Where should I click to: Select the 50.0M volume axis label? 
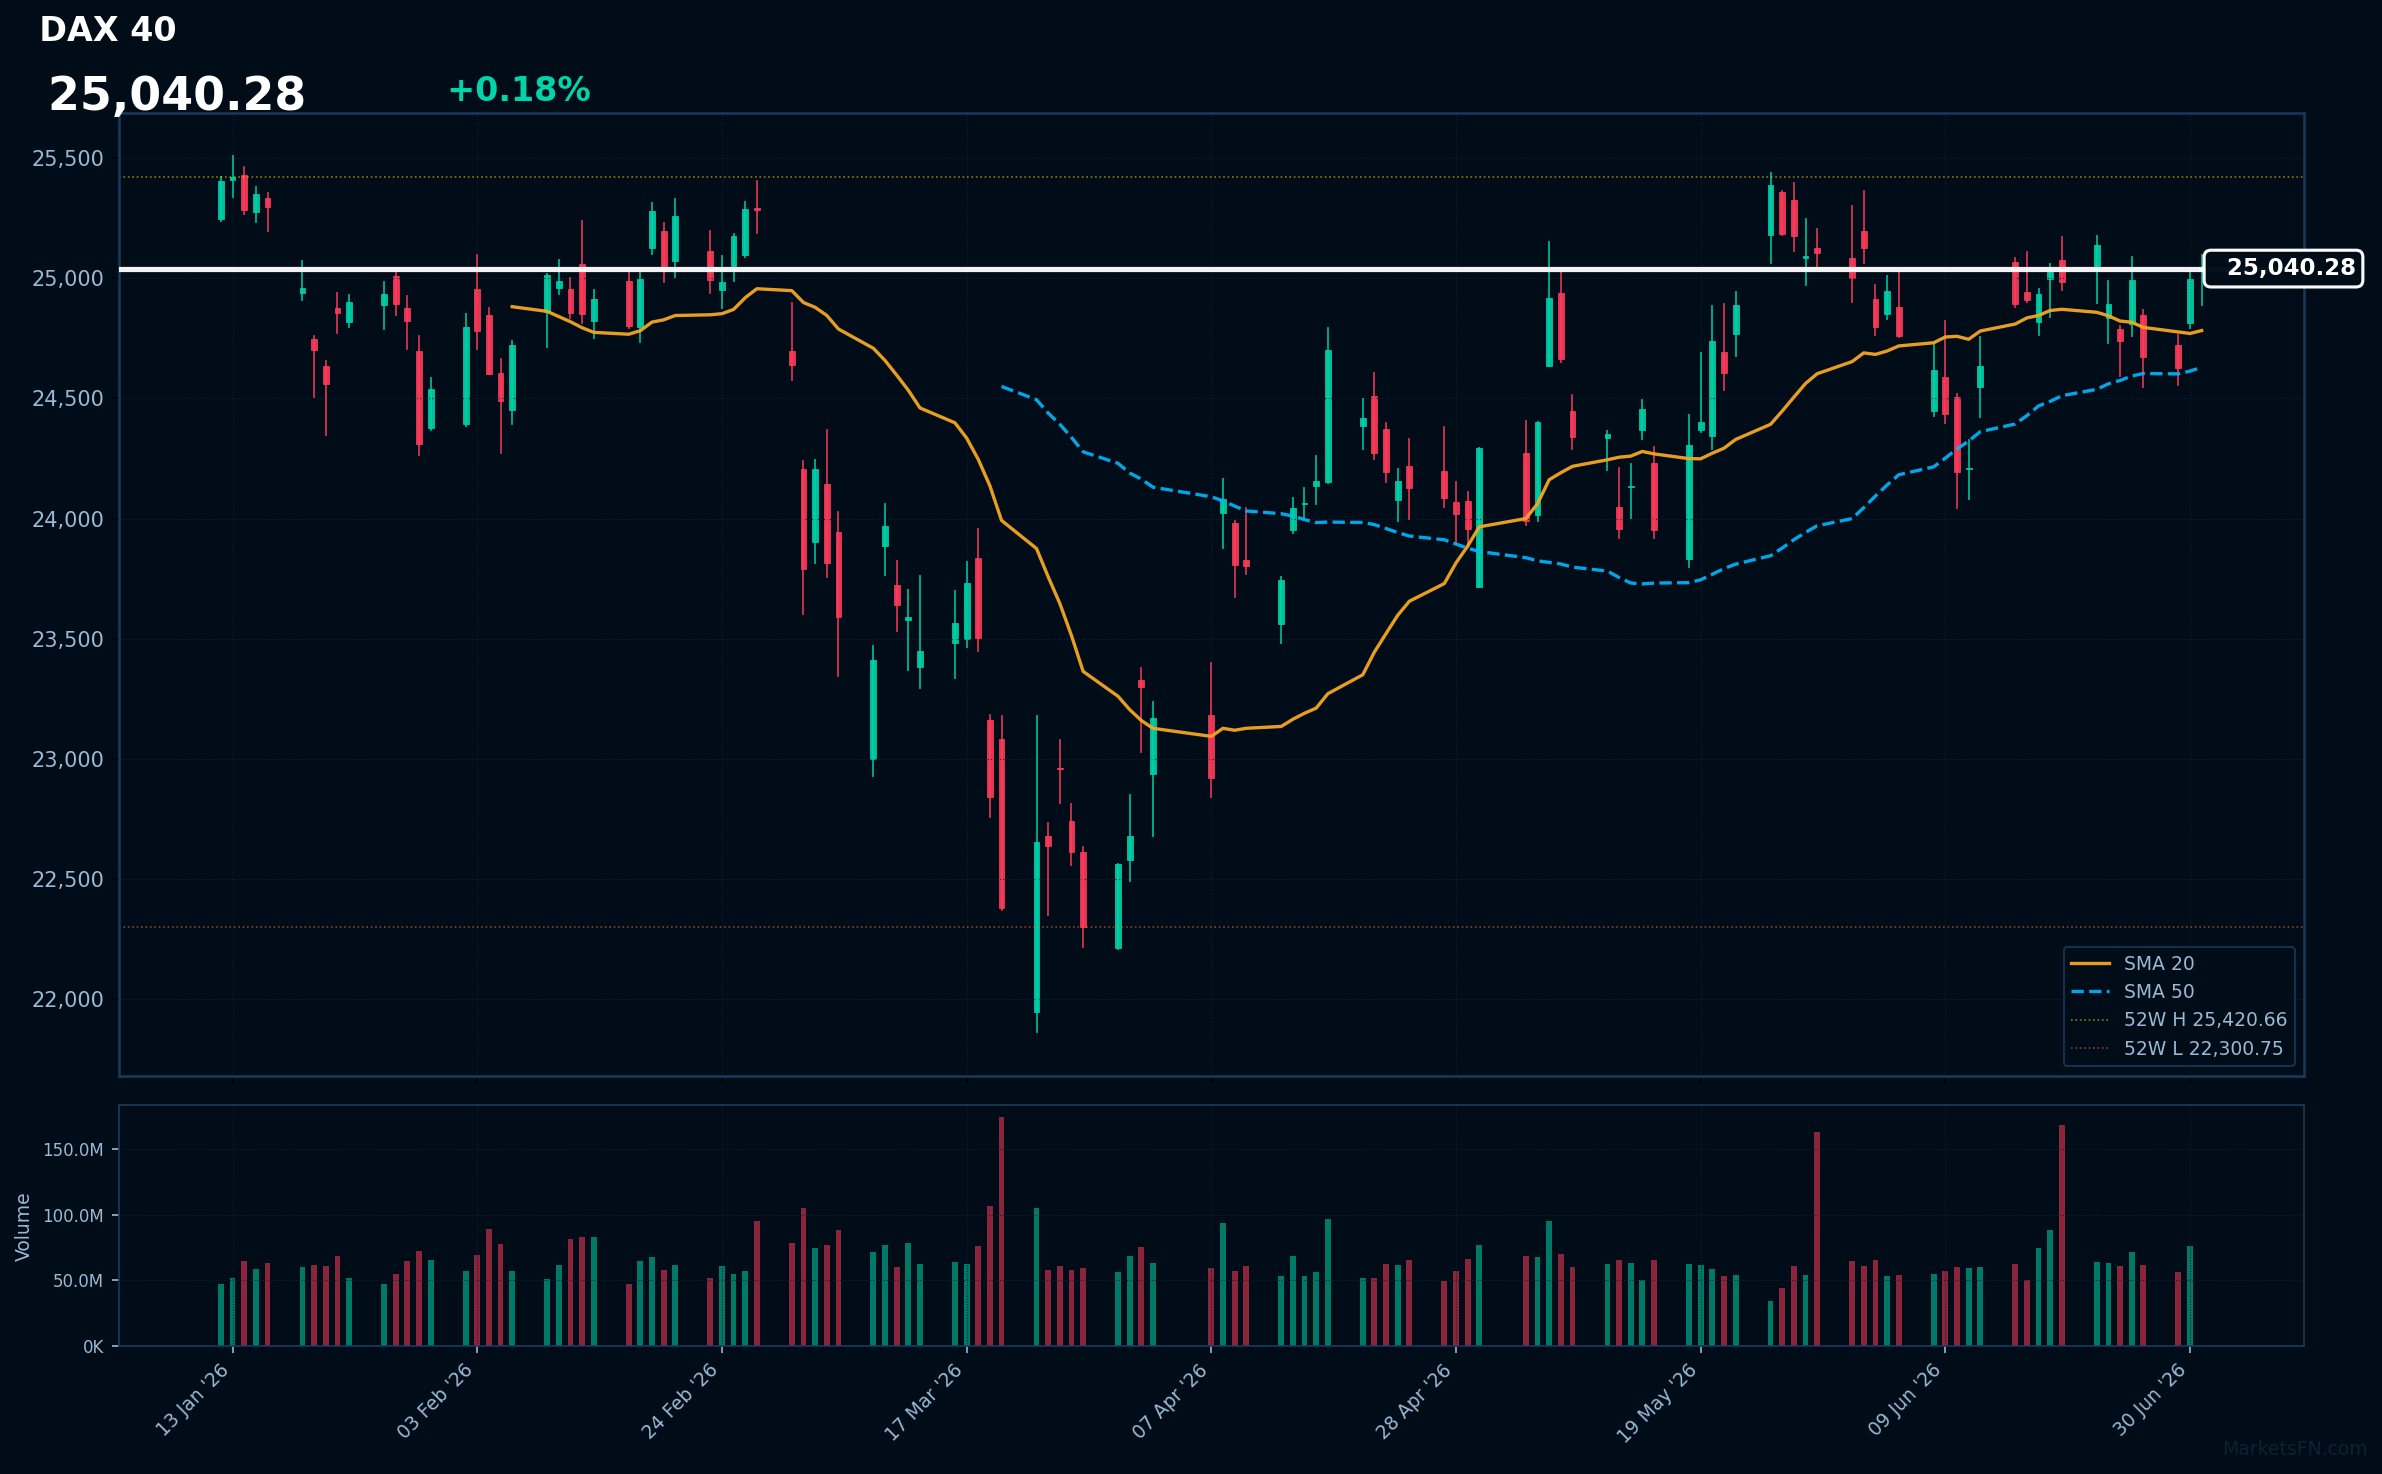tap(78, 1281)
